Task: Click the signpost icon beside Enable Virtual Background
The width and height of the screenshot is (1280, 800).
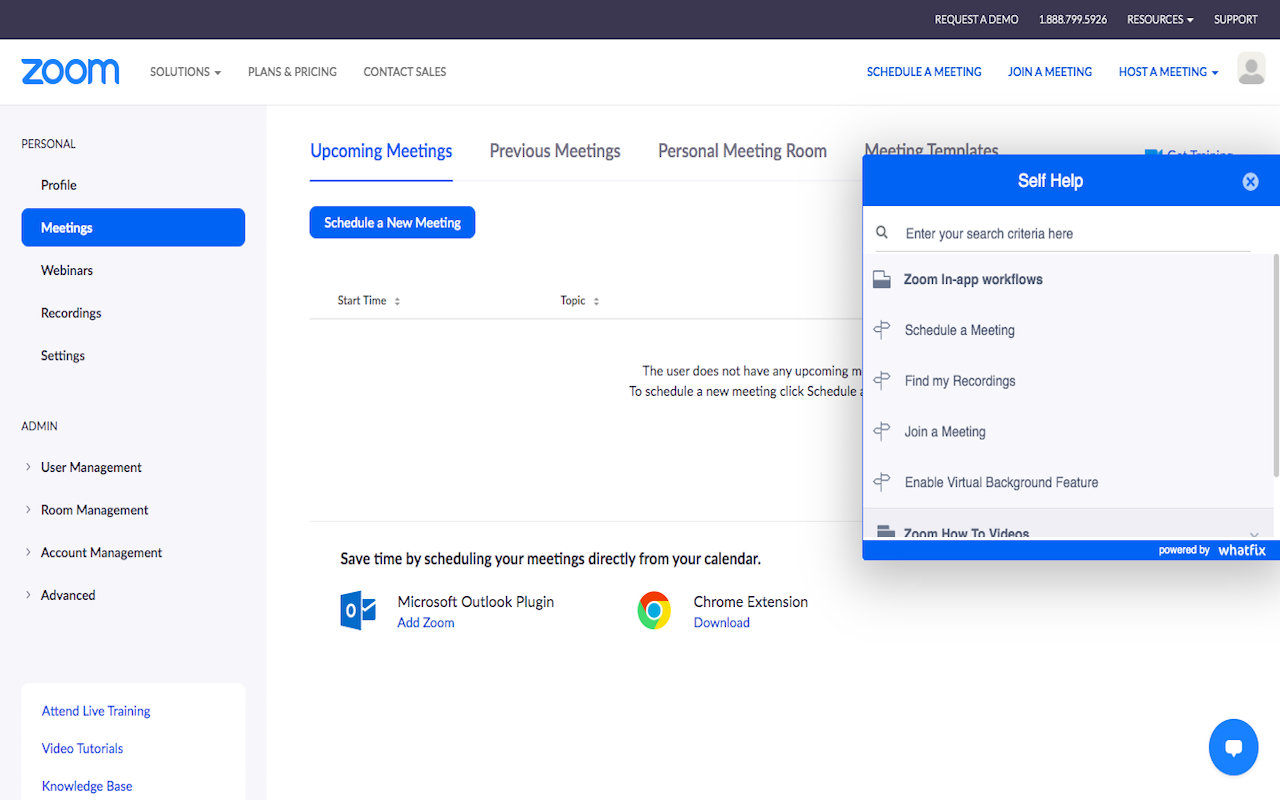Action: 881,482
